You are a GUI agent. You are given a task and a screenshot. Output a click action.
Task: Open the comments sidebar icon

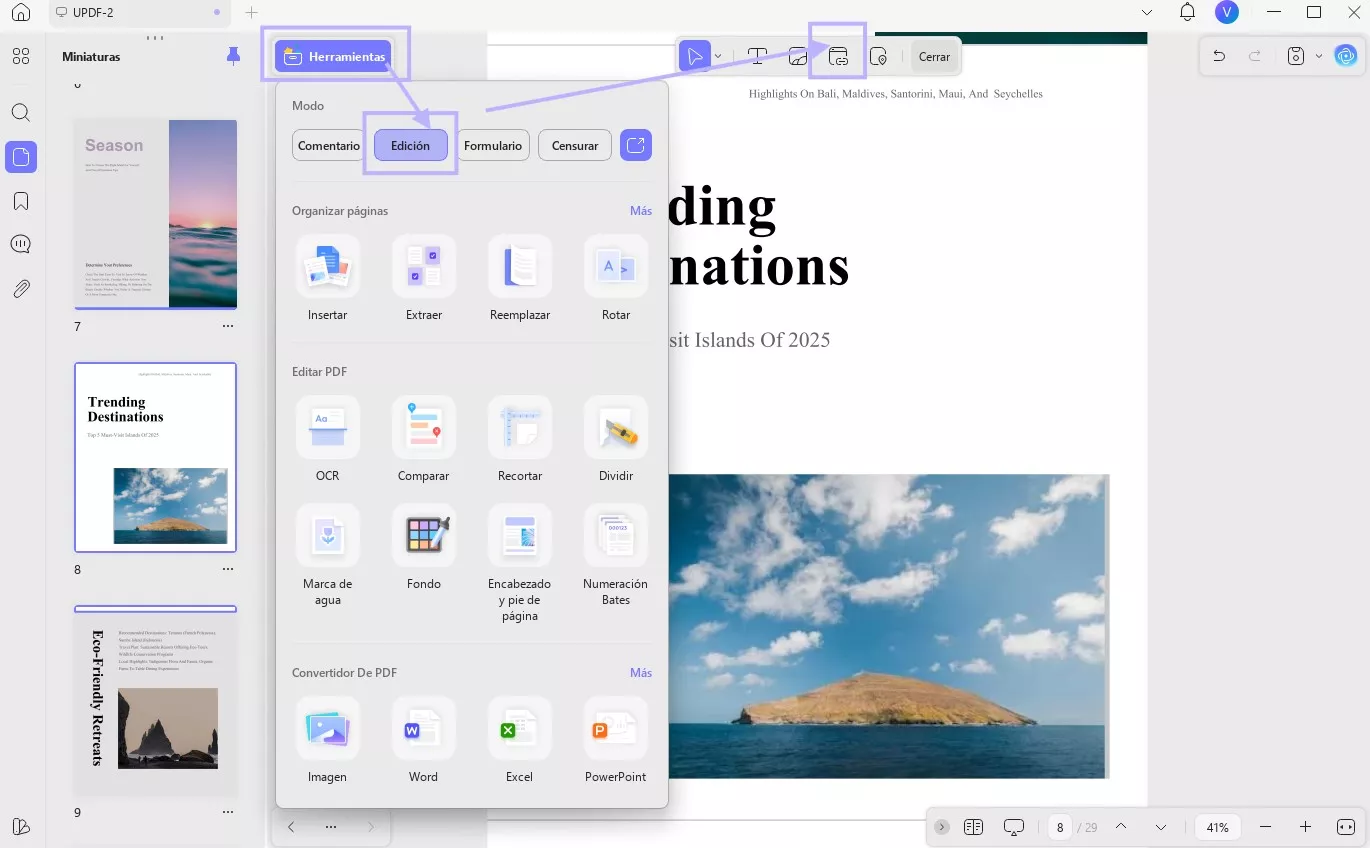[x=21, y=244]
